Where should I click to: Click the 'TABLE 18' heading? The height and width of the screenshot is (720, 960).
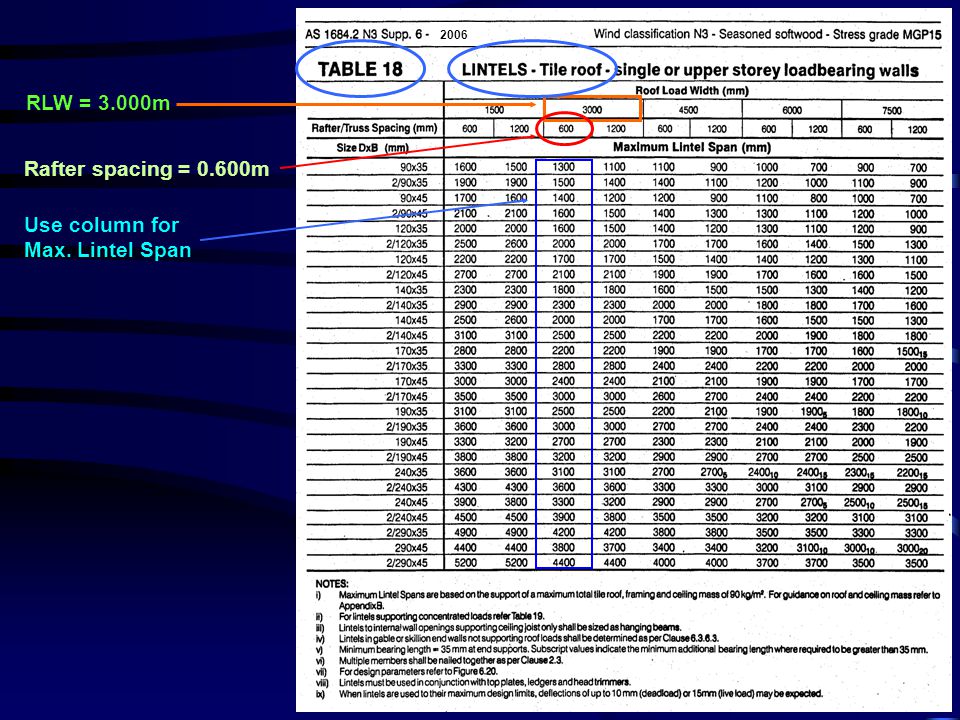[x=360, y=69]
